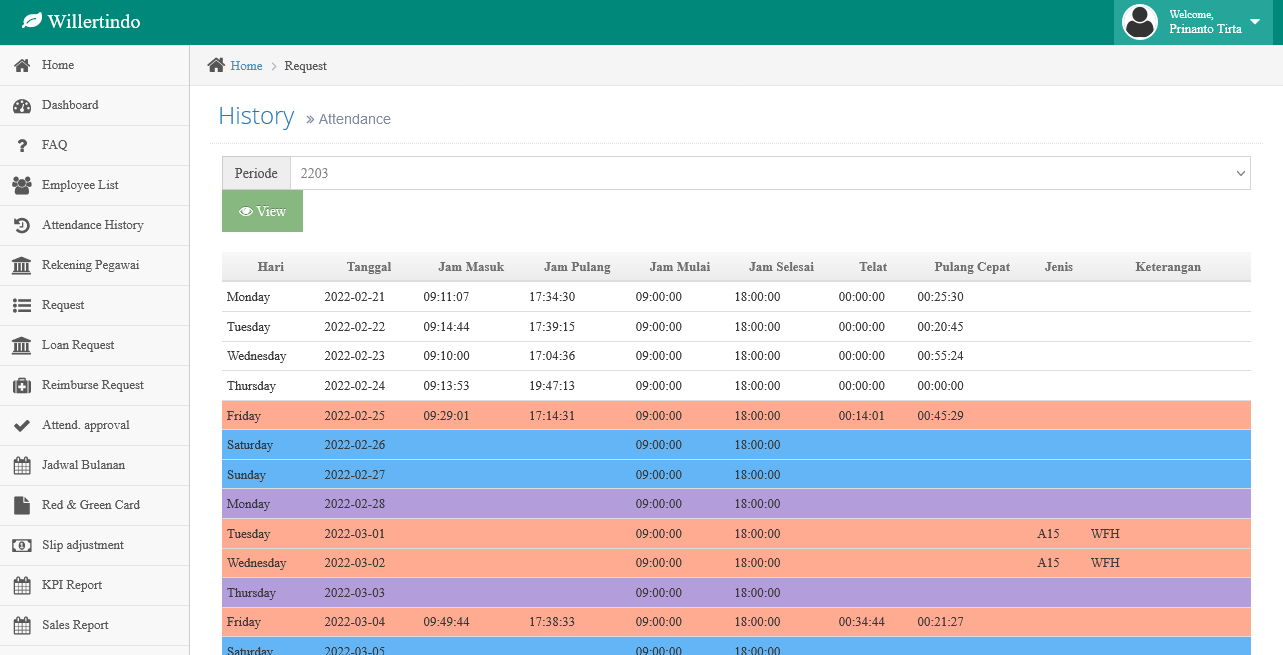The height and width of the screenshot is (655, 1283).
Task: Click the Red & Green Card file icon
Action: click(21, 505)
